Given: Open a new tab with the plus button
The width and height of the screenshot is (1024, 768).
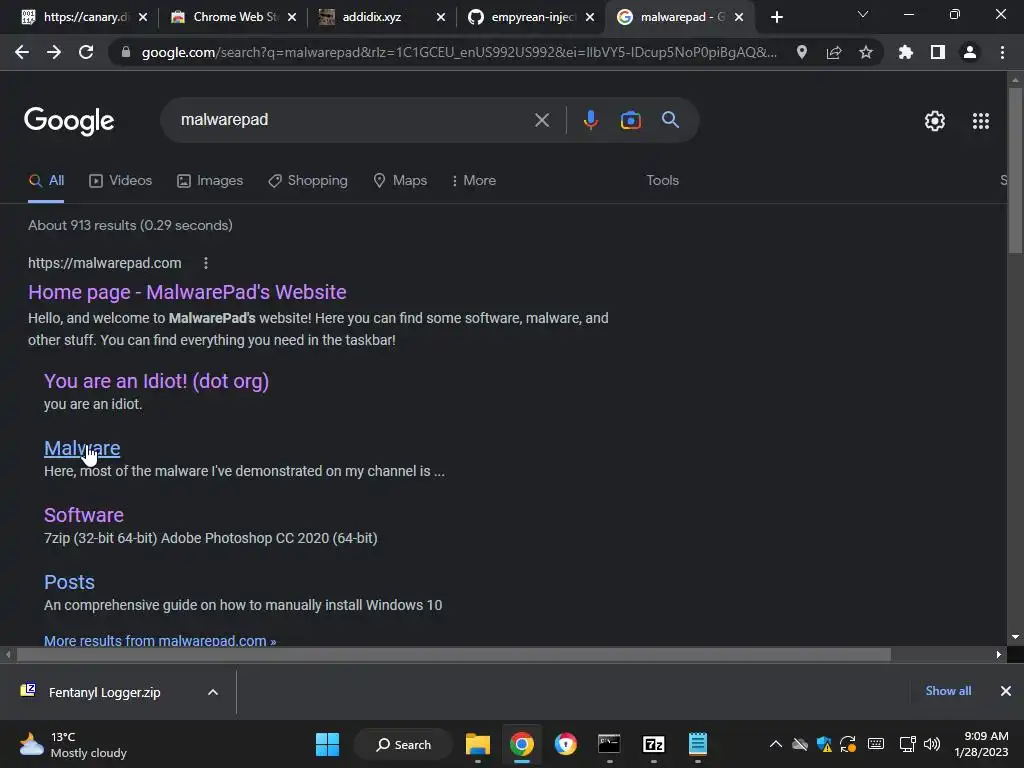Looking at the screenshot, I should pyautogui.click(x=776, y=17).
